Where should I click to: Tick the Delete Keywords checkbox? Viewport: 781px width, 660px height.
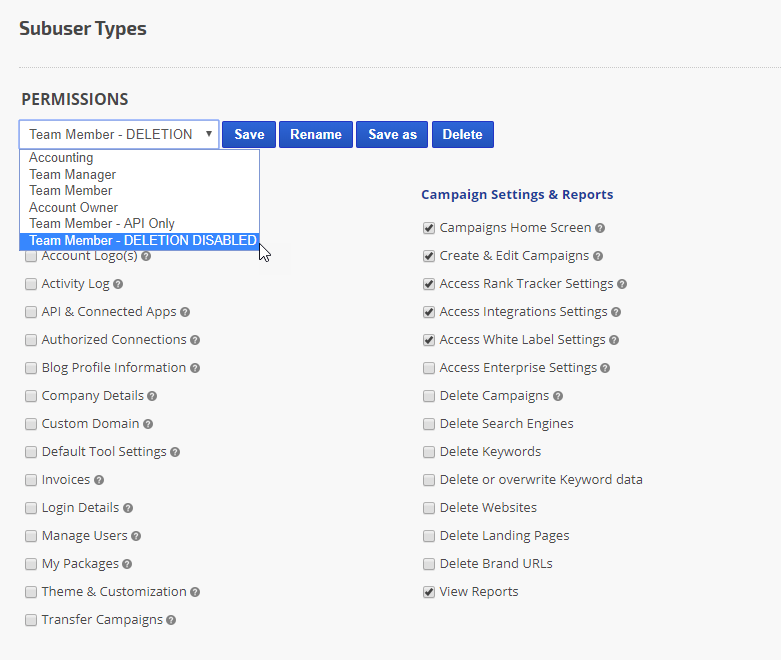pyautogui.click(x=429, y=452)
